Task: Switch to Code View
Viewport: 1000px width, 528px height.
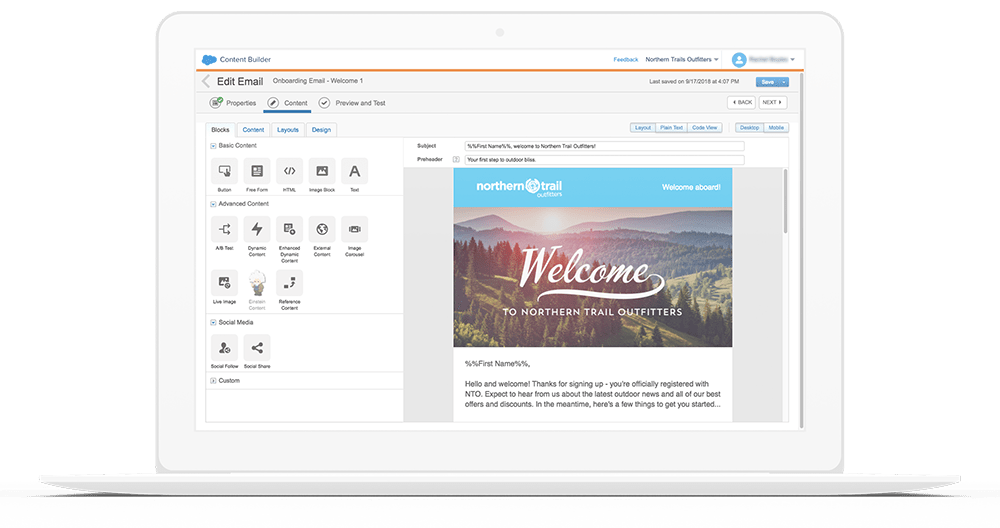Action: [705, 128]
